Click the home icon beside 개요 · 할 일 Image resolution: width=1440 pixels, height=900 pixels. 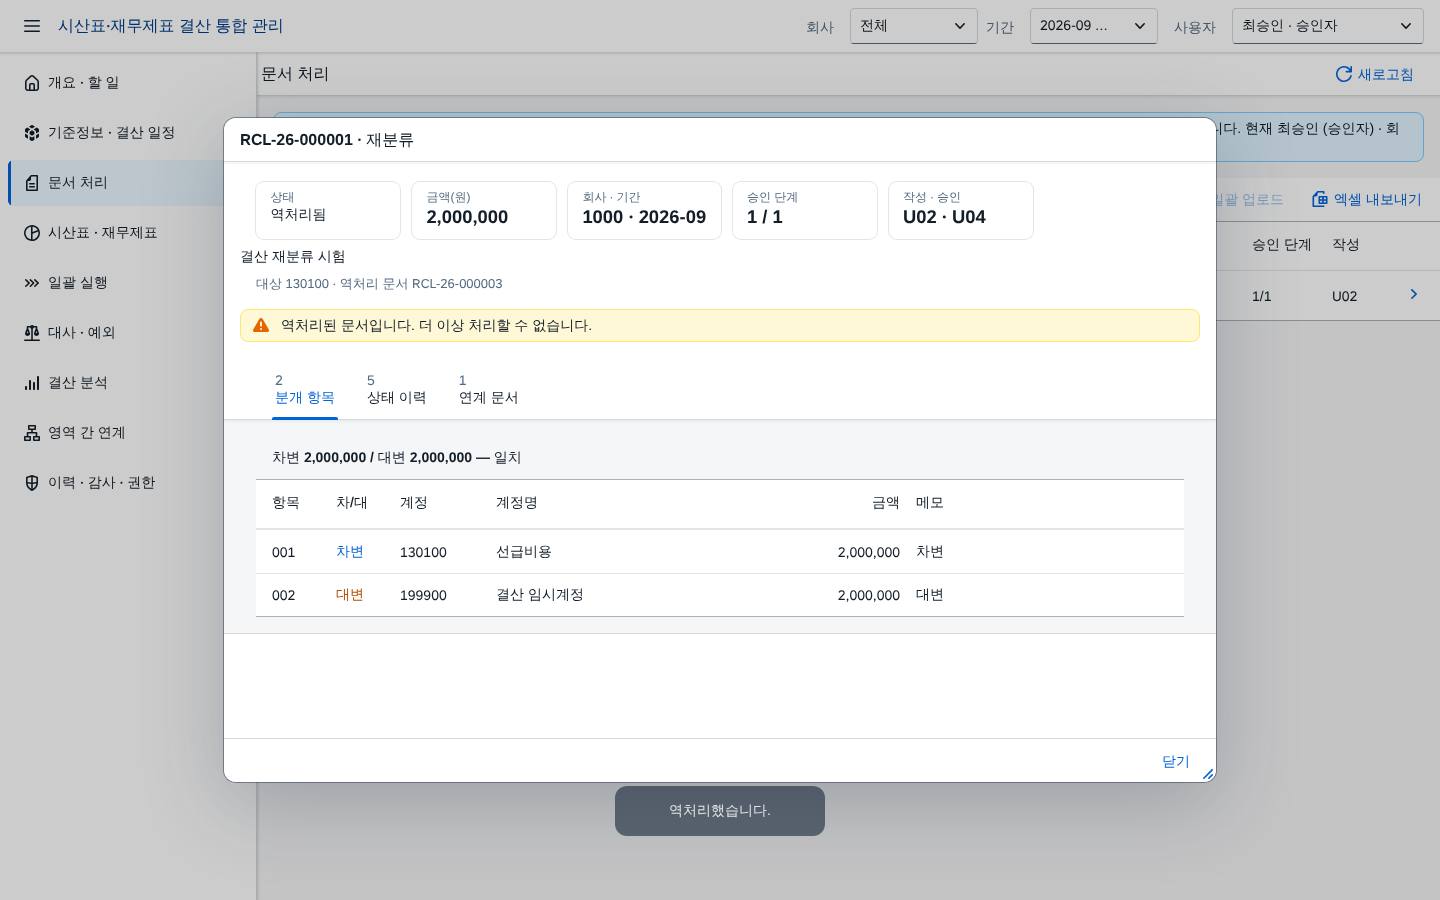(32, 83)
